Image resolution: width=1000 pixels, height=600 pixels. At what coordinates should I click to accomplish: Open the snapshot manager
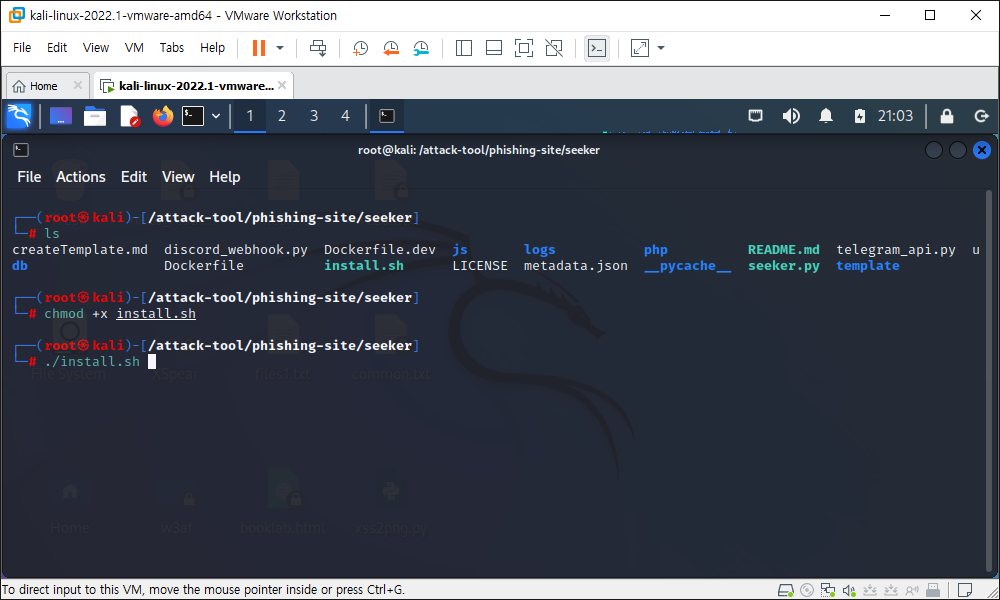421,48
